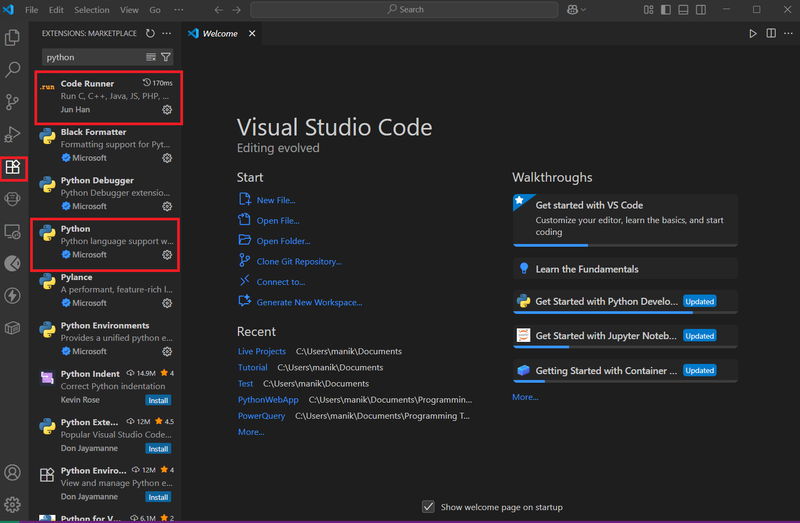The image size is (800, 523).
Task: Open Python Environments' manage gear
Action: coord(167,352)
